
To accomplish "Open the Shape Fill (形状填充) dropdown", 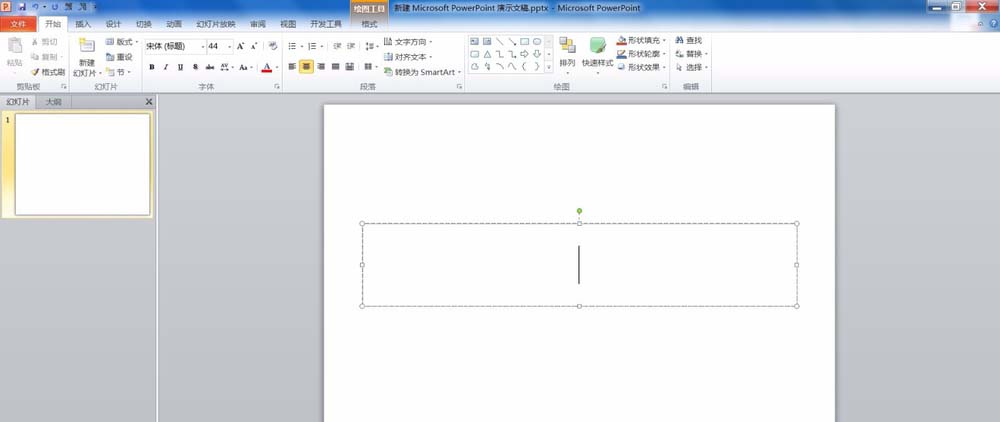I will click(642, 40).
